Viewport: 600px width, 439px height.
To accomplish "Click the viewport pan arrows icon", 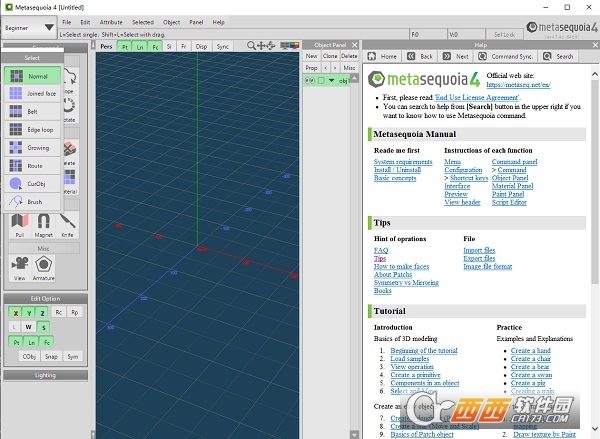I will click(x=261, y=46).
